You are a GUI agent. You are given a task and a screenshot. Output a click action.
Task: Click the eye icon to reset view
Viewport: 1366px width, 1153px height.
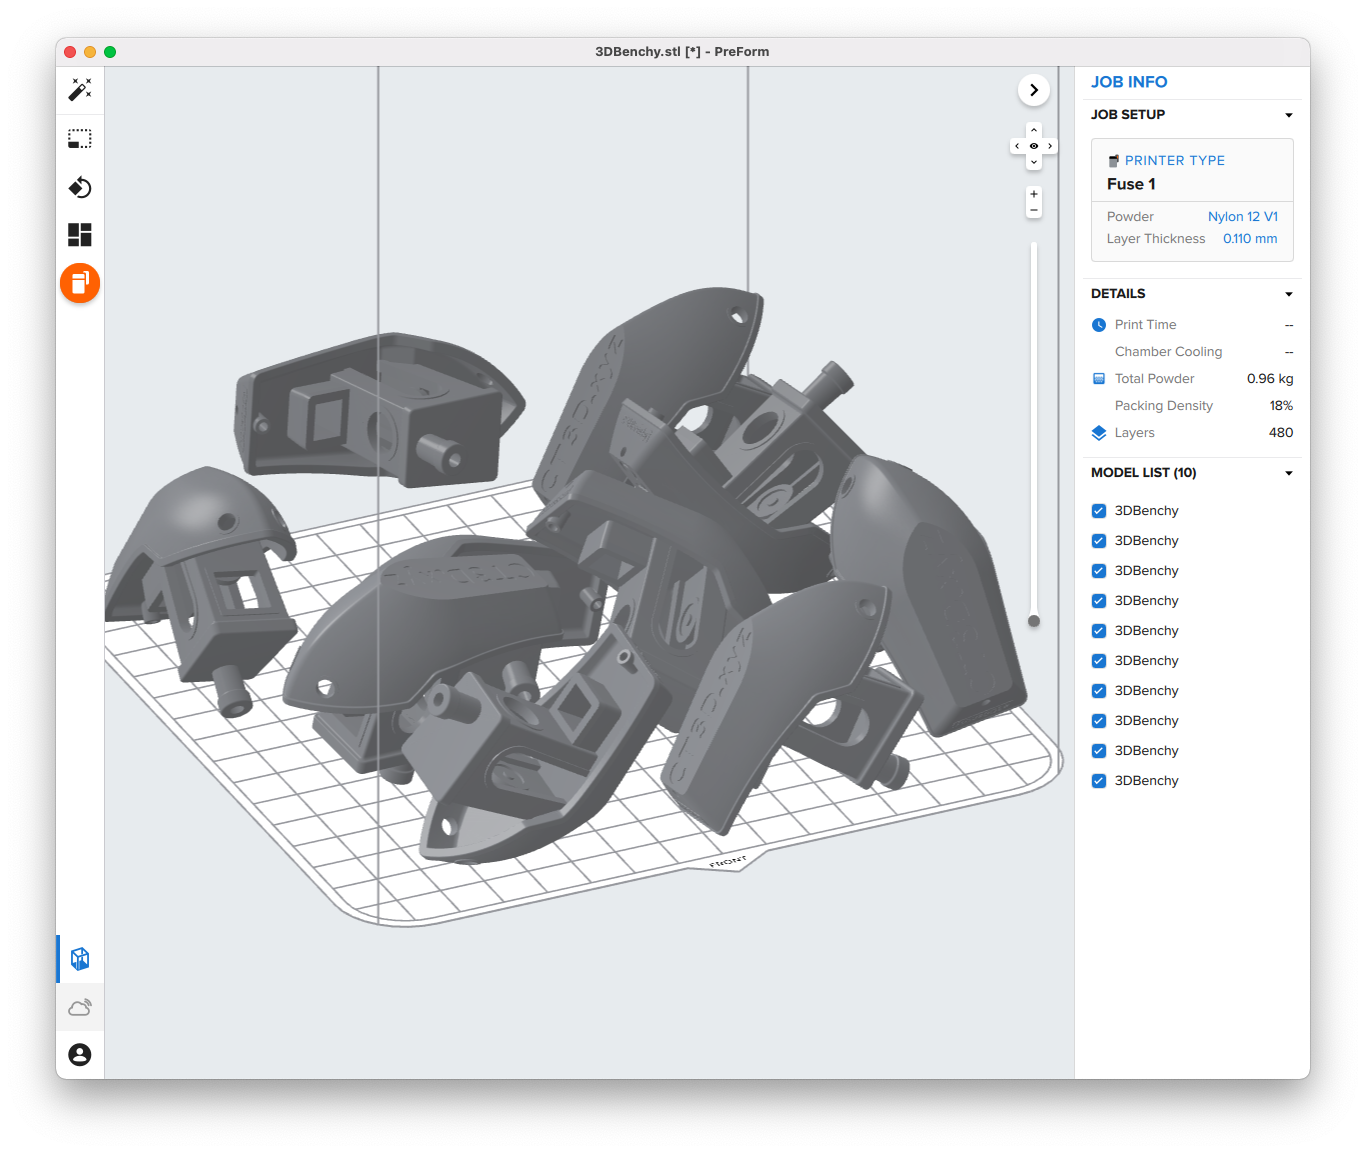coord(1034,146)
